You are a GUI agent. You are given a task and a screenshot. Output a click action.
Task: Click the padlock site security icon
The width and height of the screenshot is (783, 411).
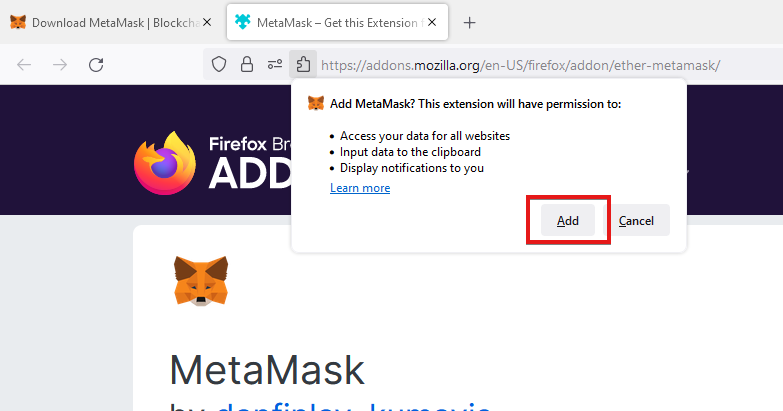pos(247,64)
